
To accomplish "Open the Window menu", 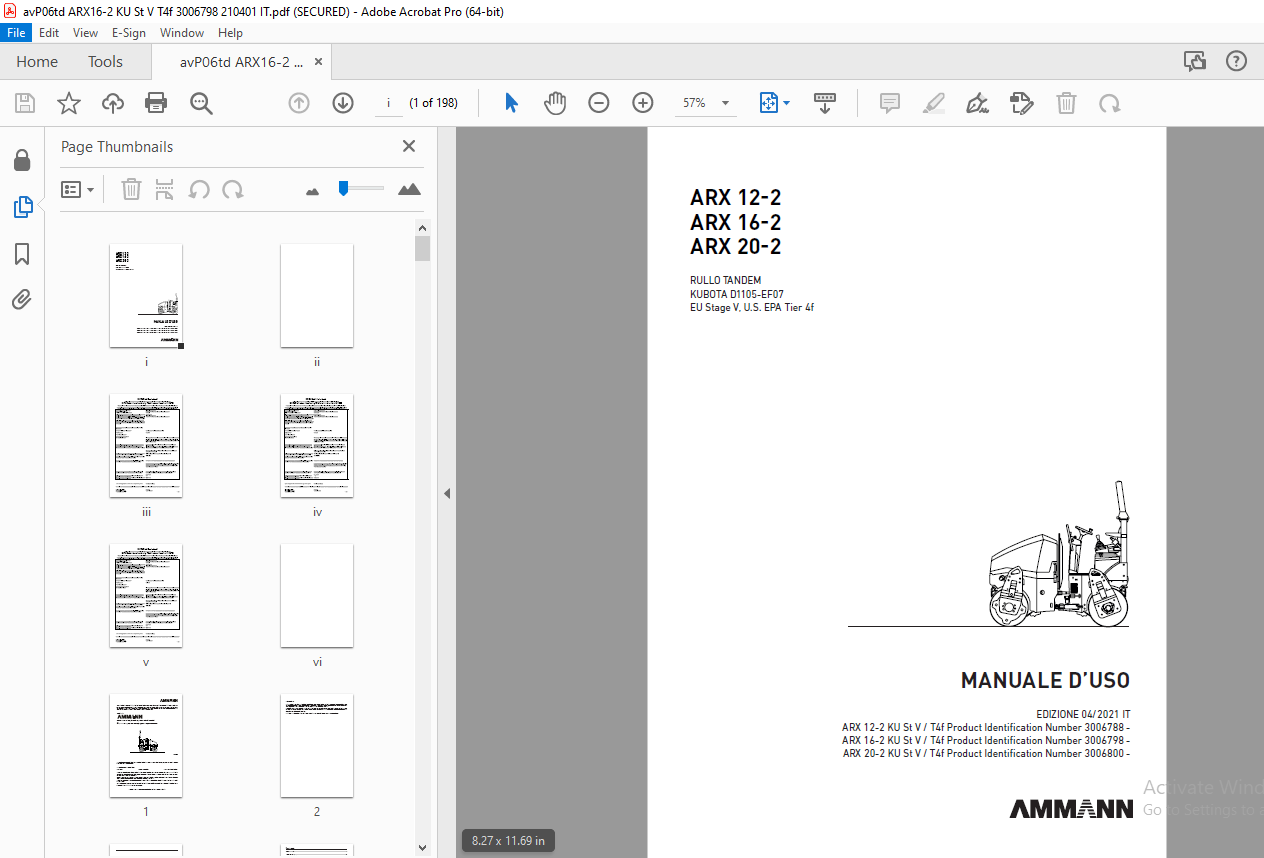I will 182,33.
